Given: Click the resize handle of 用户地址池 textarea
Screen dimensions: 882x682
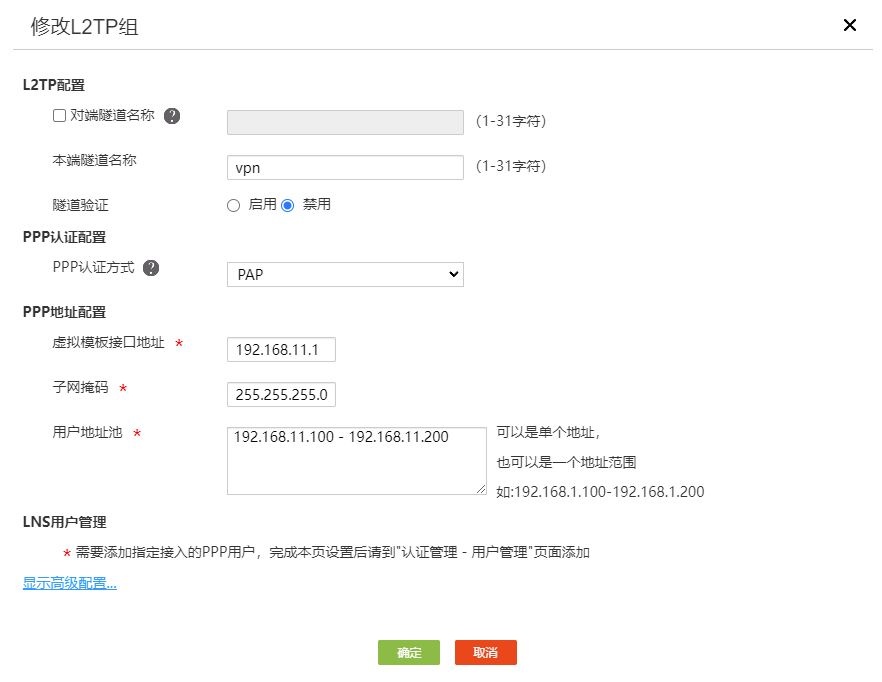Looking at the screenshot, I should click(x=481, y=489).
